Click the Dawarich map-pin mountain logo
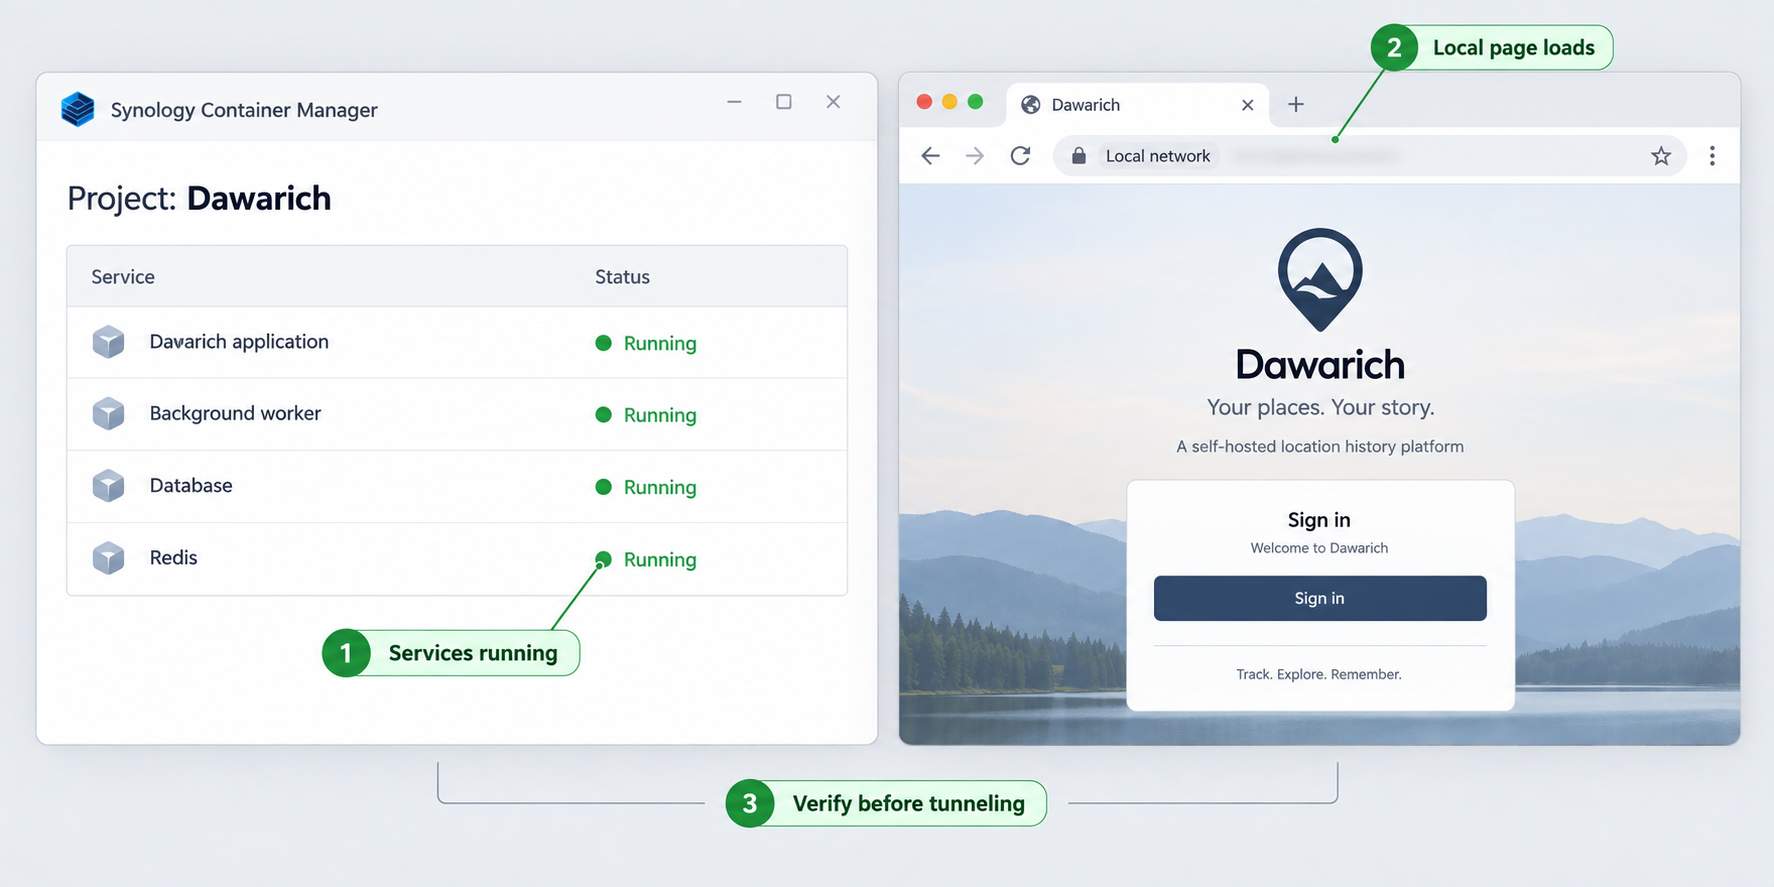 coord(1320,280)
